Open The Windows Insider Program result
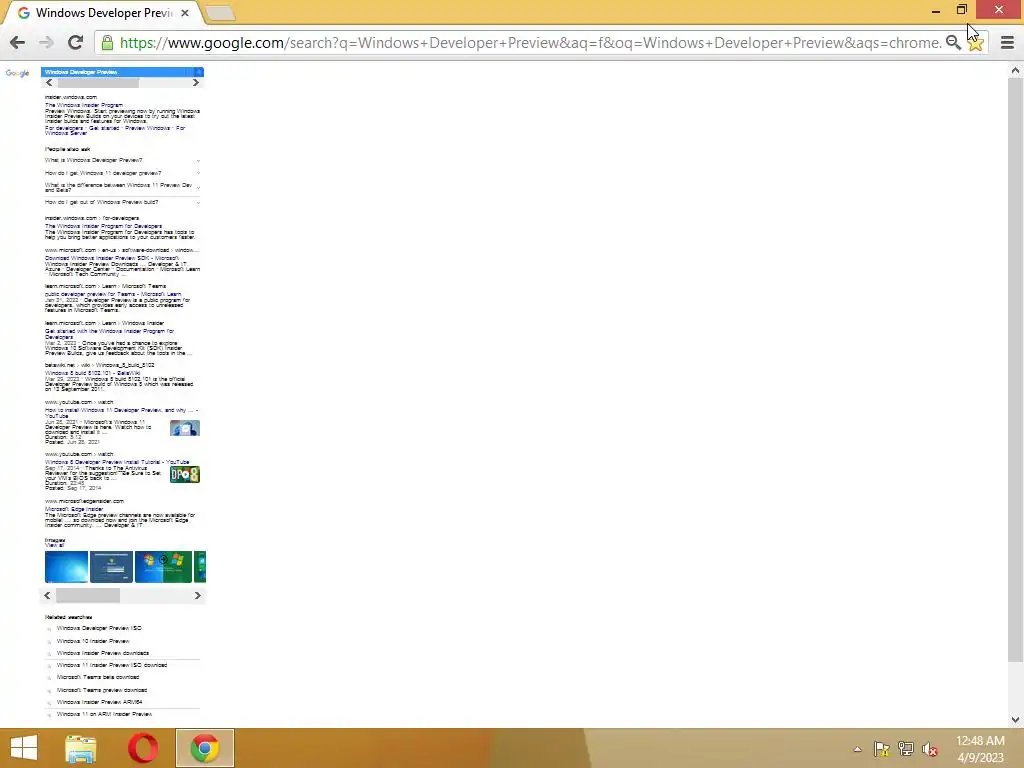 click(84, 105)
